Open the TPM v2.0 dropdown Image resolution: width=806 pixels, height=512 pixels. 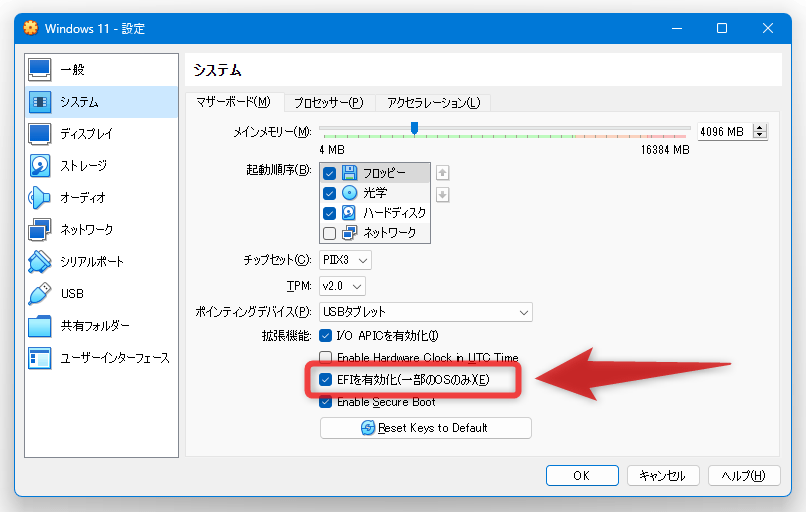coord(342,286)
